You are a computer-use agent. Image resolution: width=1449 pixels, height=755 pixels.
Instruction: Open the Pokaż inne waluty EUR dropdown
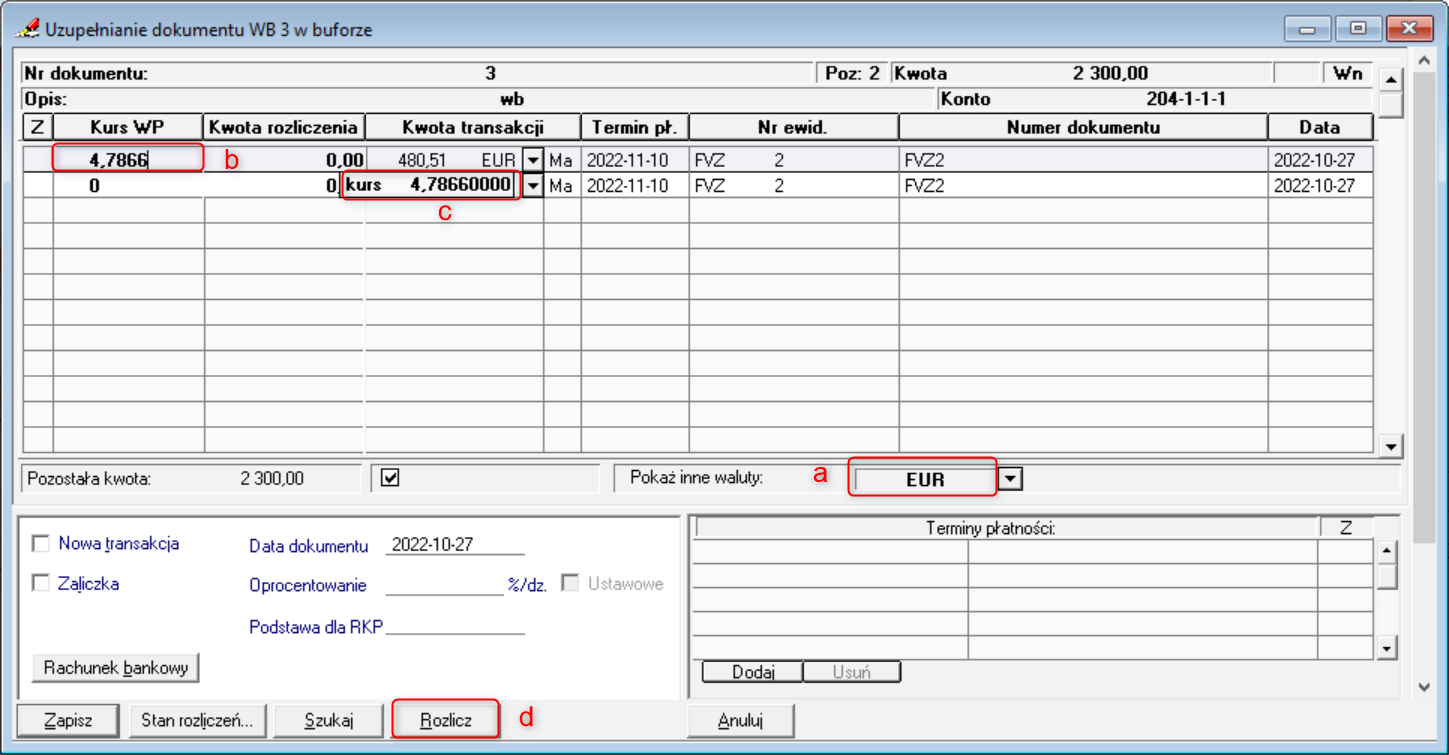click(x=1012, y=479)
